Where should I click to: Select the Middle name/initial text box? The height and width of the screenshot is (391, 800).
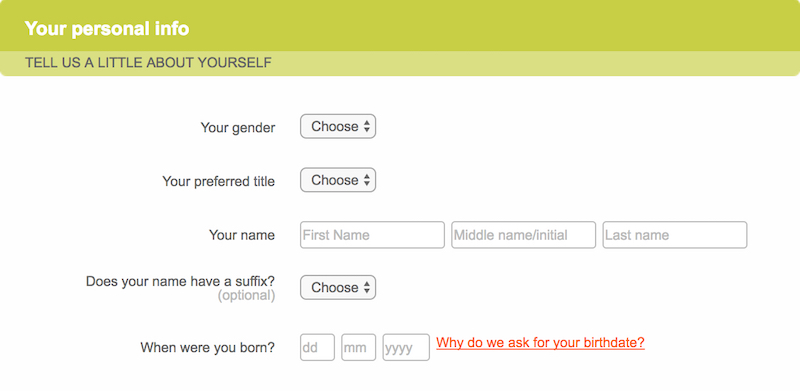tap(523, 235)
